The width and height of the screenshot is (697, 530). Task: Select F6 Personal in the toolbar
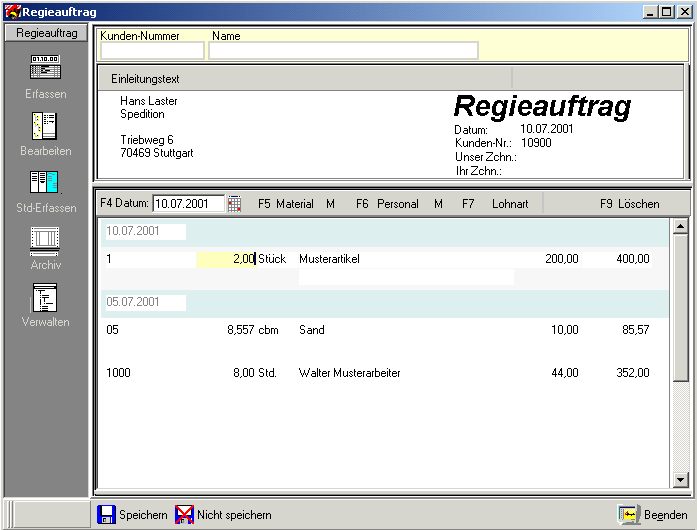point(387,204)
